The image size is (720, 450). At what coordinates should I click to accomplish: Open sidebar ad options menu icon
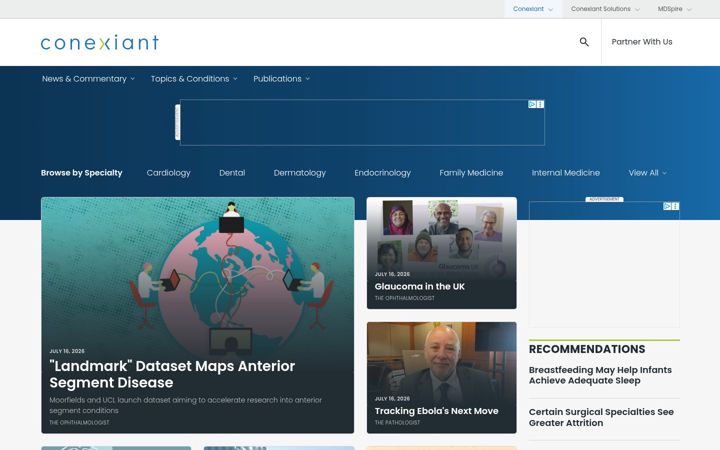click(675, 206)
